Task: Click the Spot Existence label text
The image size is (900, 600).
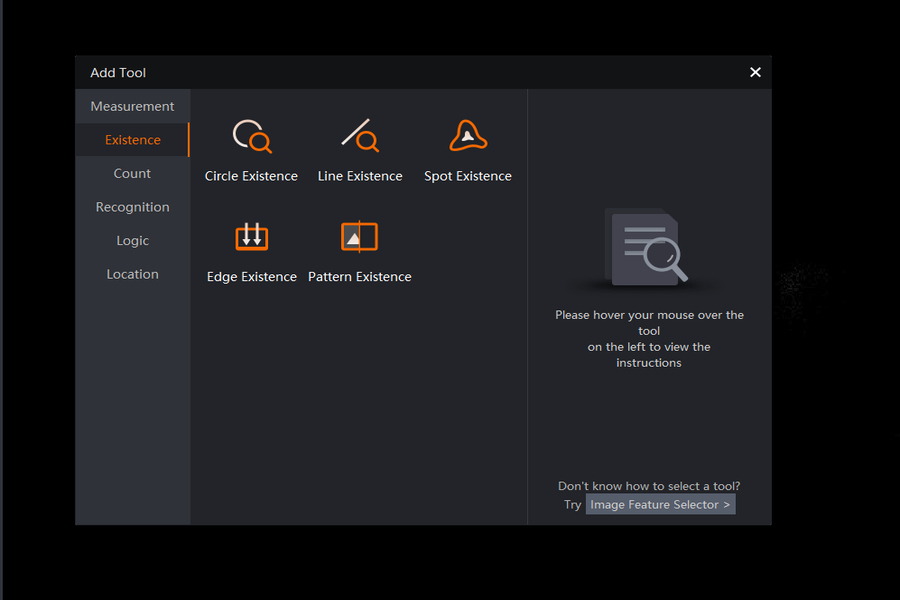Action: 468,176
